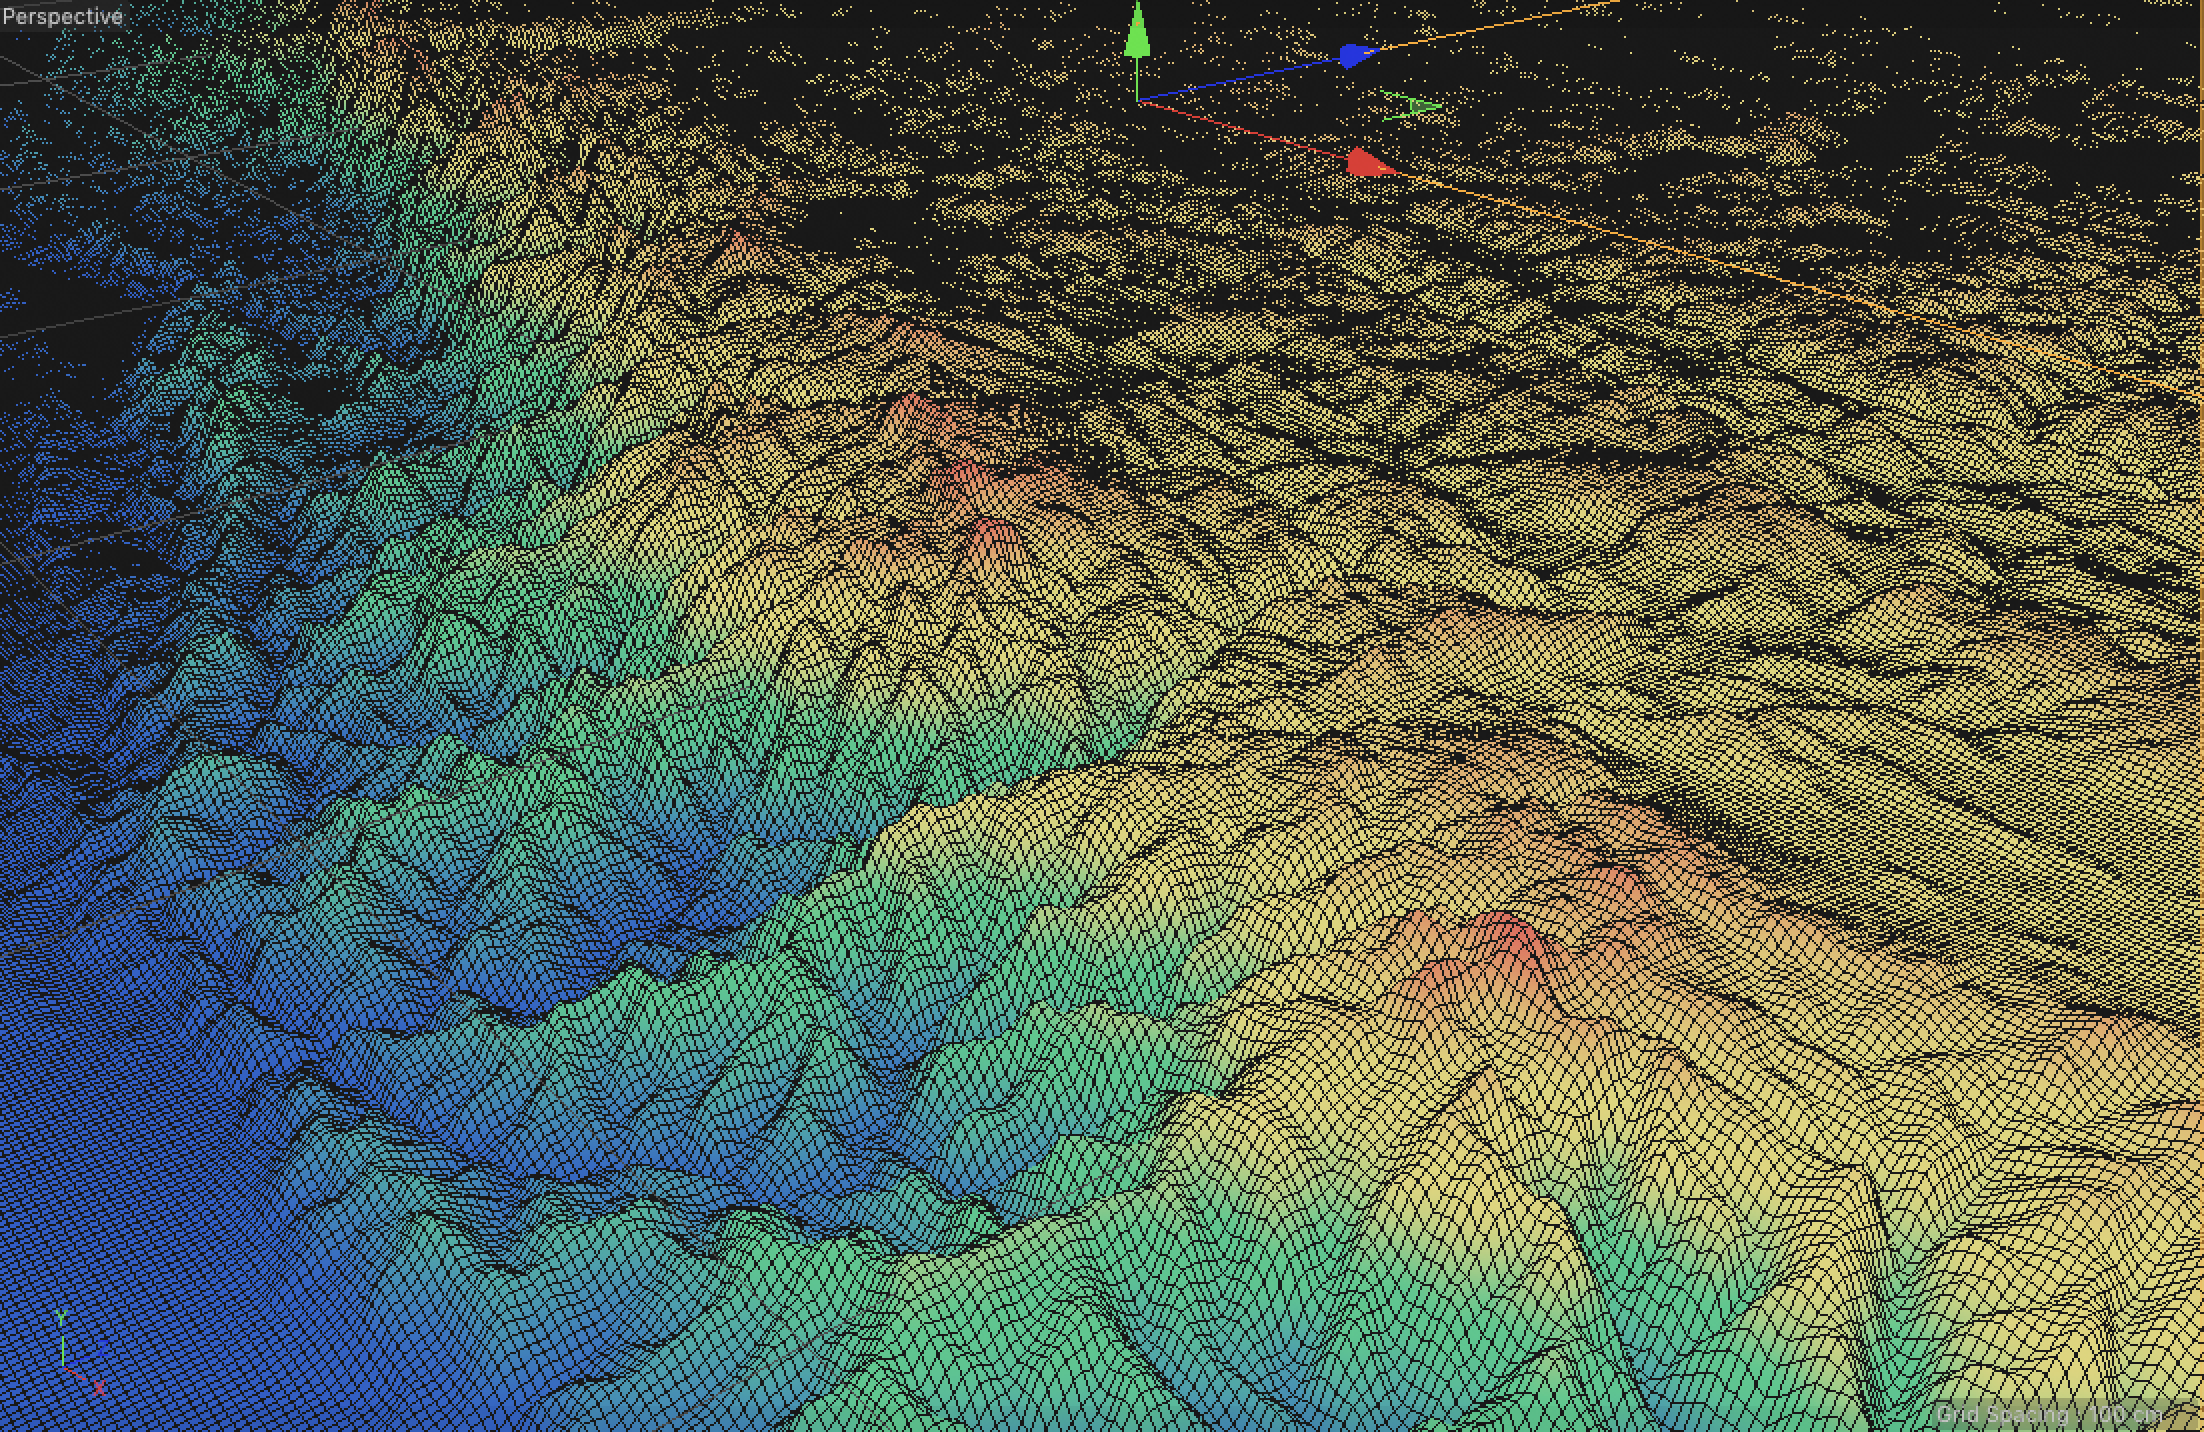
Task: Click the blue axis line of gizmo
Action: click(x=1240, y=80)
